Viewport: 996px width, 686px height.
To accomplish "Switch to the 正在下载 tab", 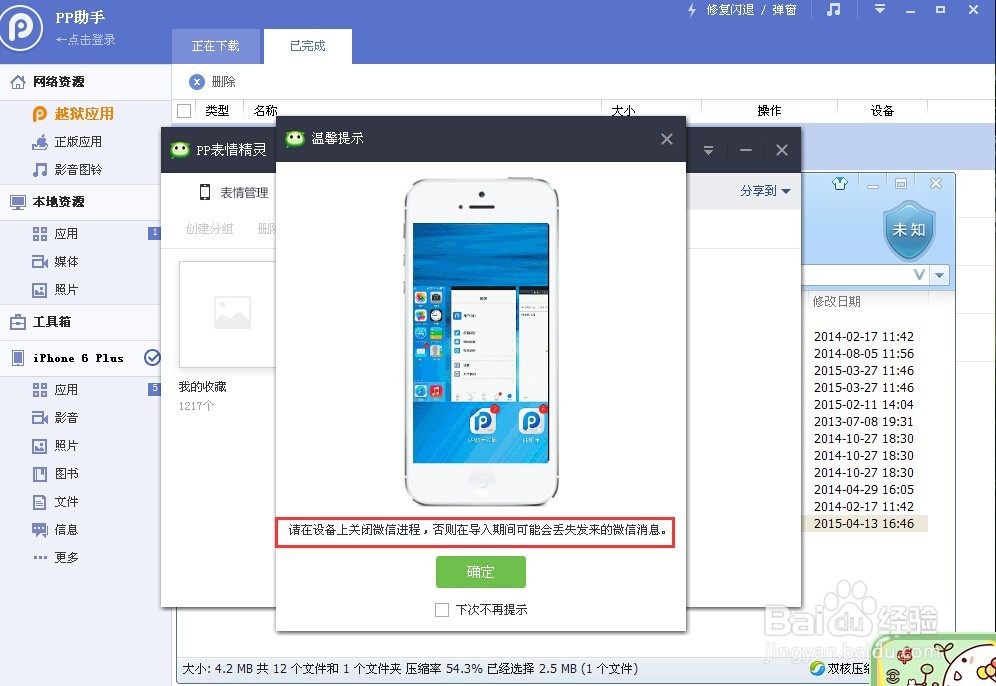I will [216, 46].
